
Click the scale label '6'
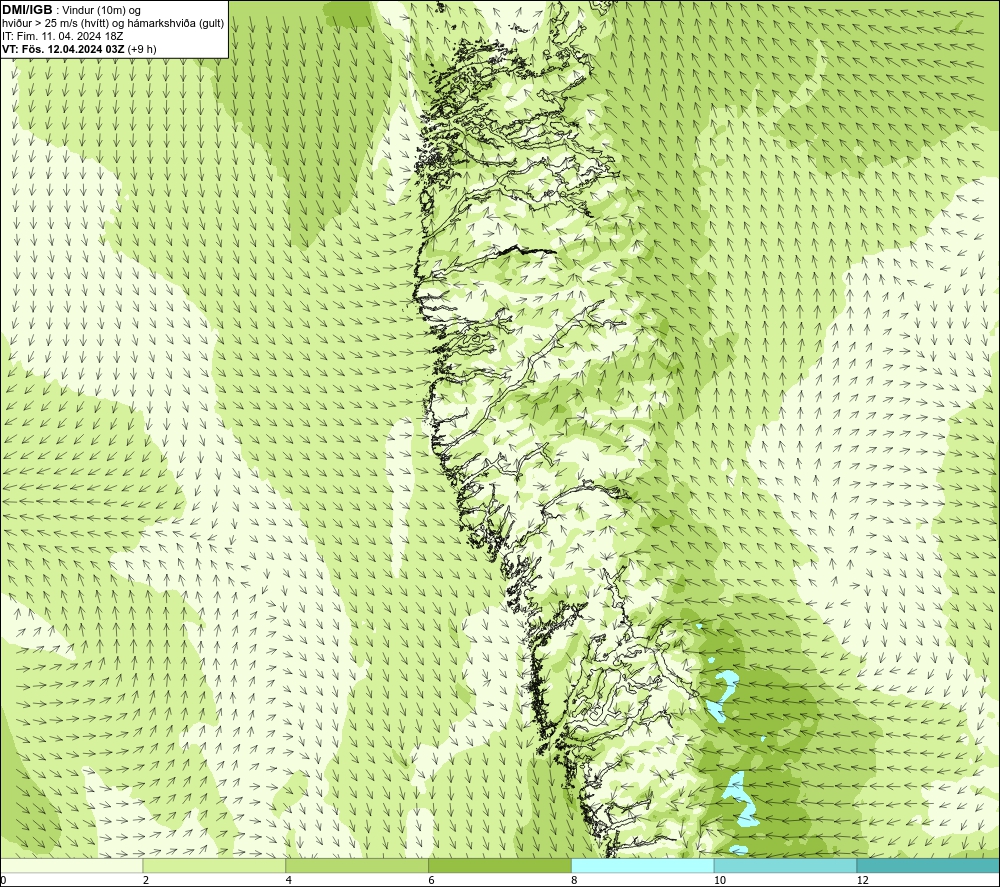point(432,880)
